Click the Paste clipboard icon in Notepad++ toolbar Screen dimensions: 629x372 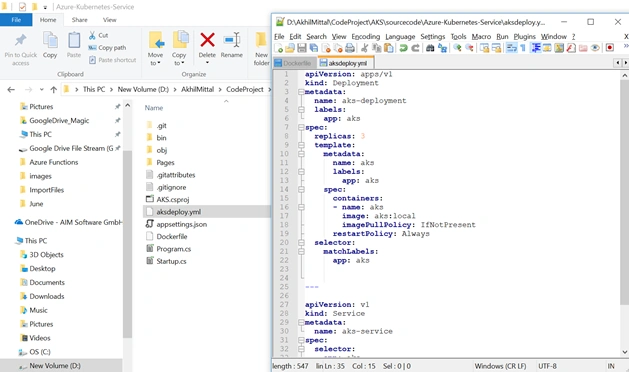pos(388,48)
